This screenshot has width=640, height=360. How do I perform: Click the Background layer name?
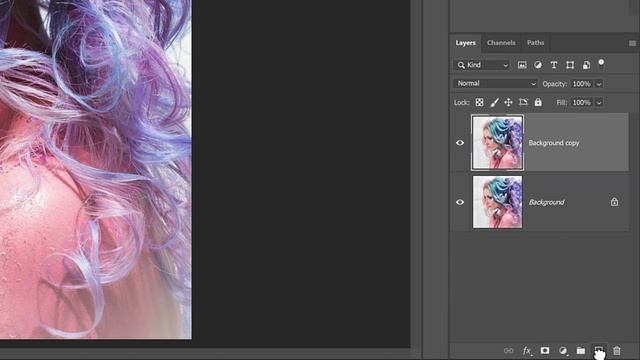(x=547, y=202)
